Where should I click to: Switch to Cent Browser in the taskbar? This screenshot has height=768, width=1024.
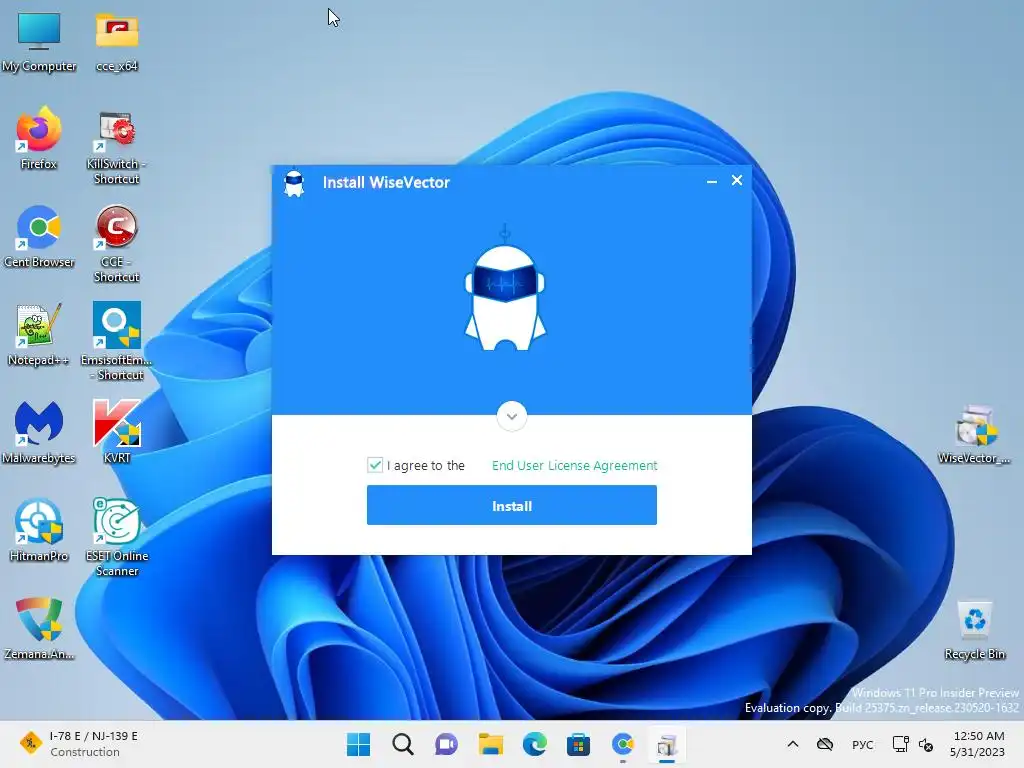[x=623, y=744]
